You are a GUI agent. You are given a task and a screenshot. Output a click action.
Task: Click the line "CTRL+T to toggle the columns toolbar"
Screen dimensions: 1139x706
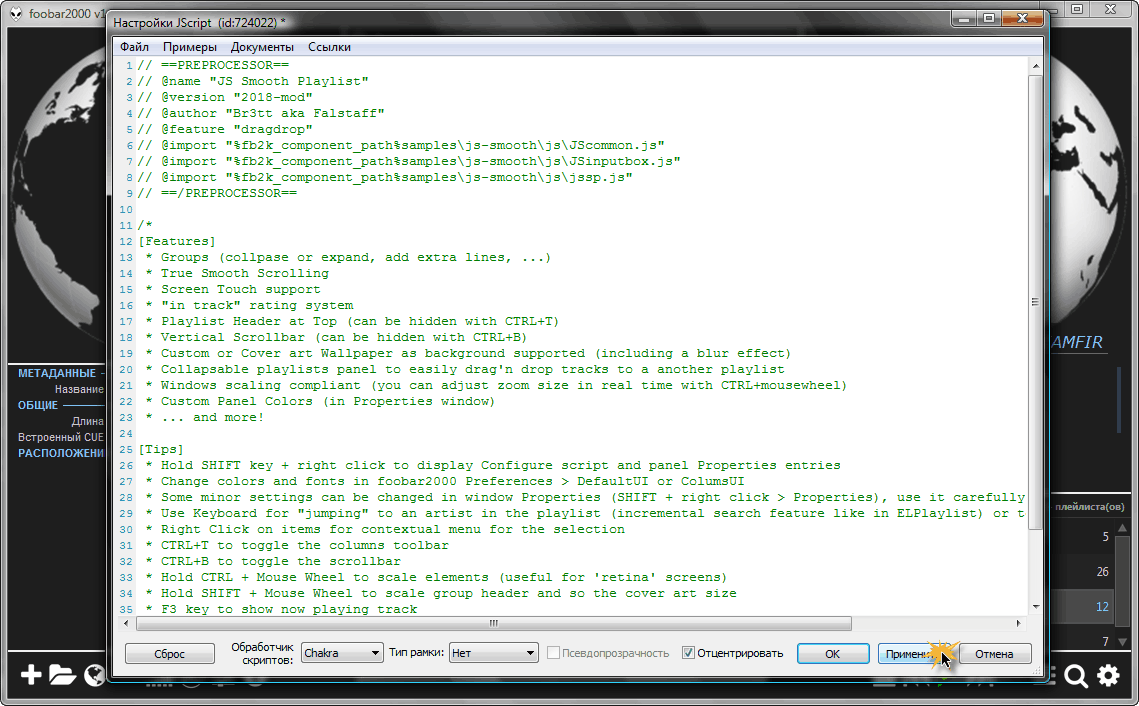(297, 545)
